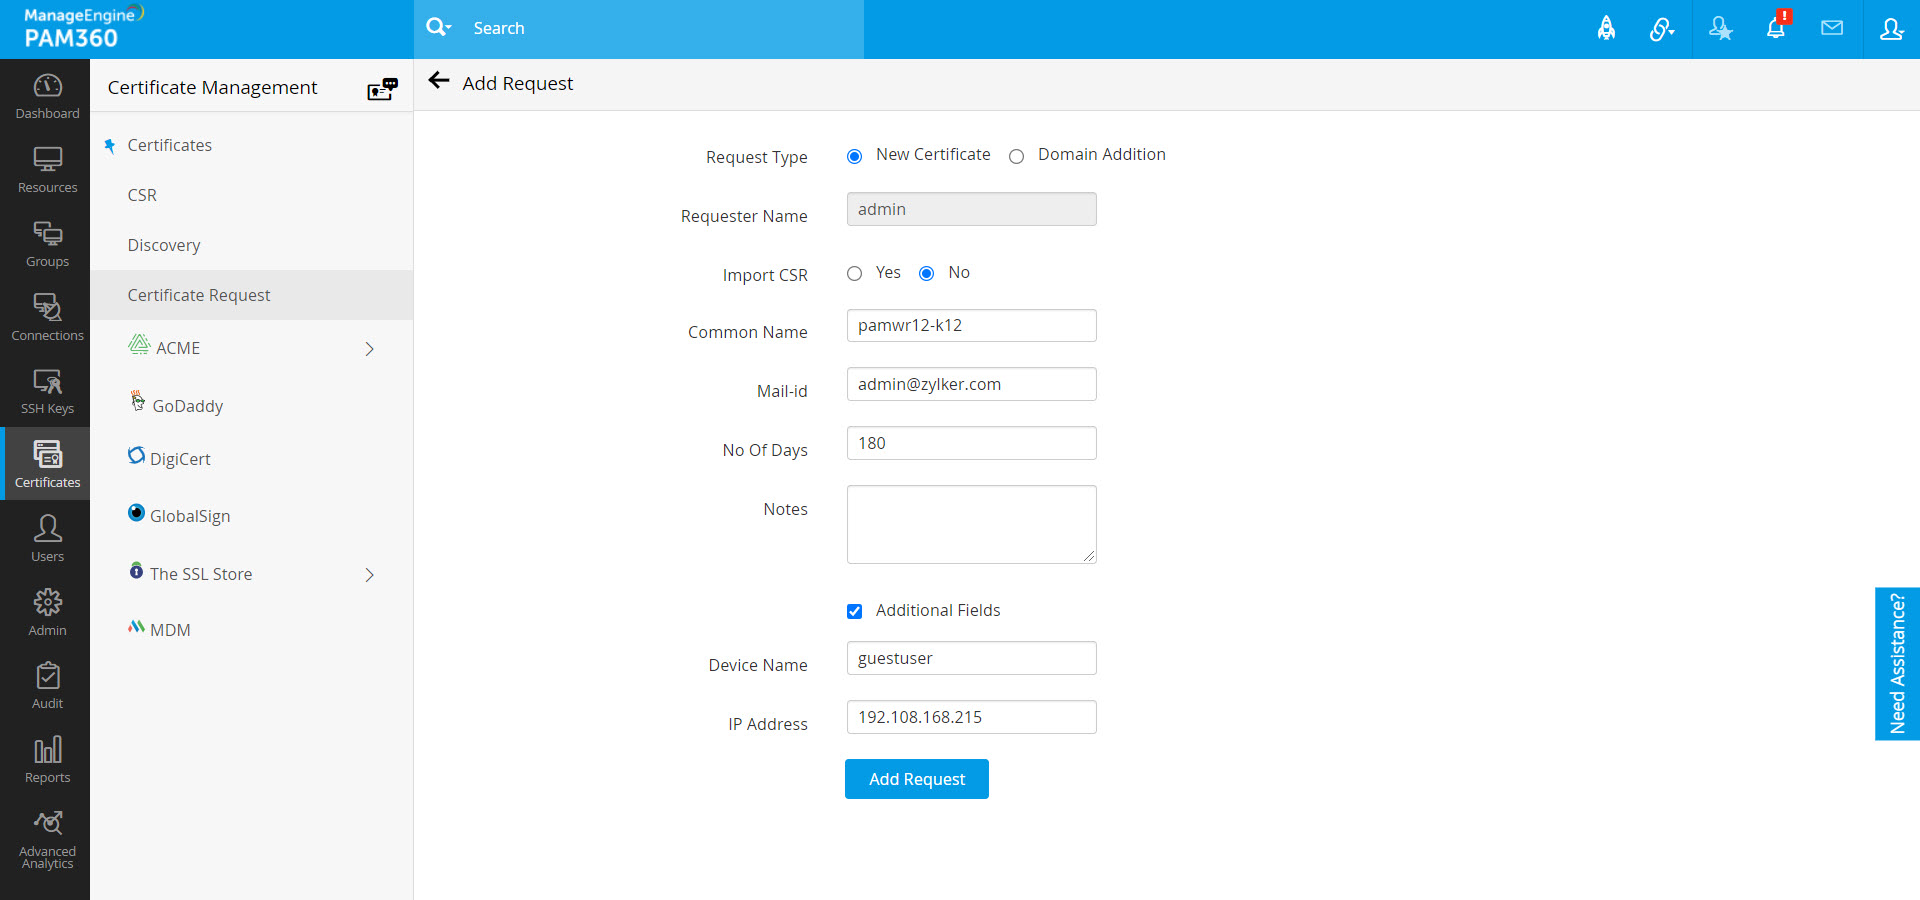Open the notifications bell
This screenshot has height=900, width=1920.
pyautogui.click(x=1776, y=27)
